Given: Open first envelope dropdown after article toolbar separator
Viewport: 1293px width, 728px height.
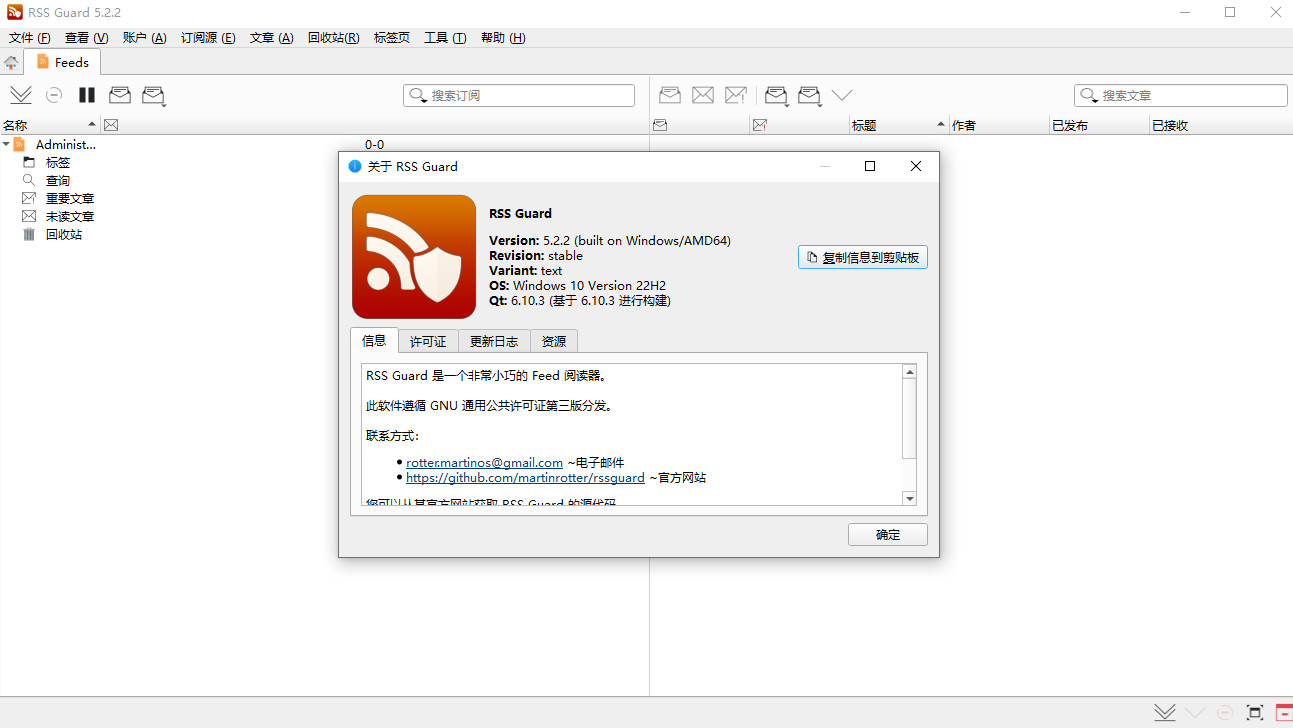Looking at the screenshot, I should [777, 95].
